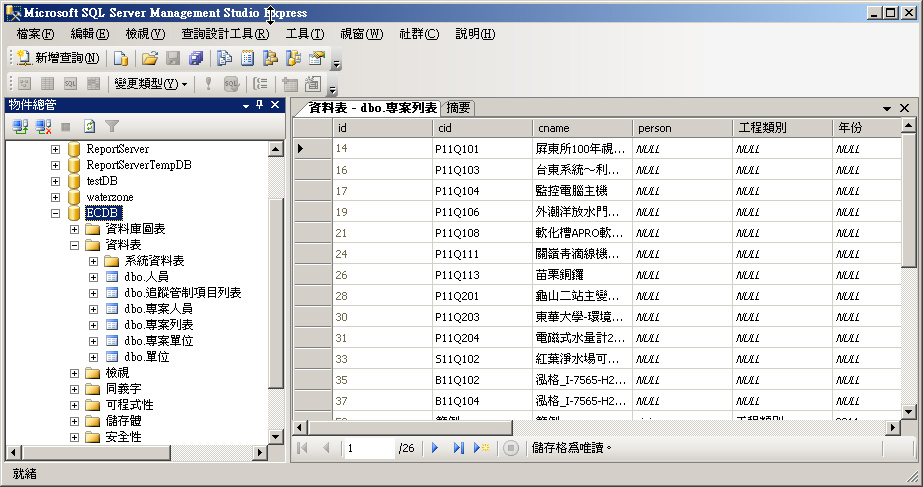Image resolution: width=923 pixels, height=487 pixels.
Task: Click the Add New Derived Table icon
Action: tap(313, 84)
